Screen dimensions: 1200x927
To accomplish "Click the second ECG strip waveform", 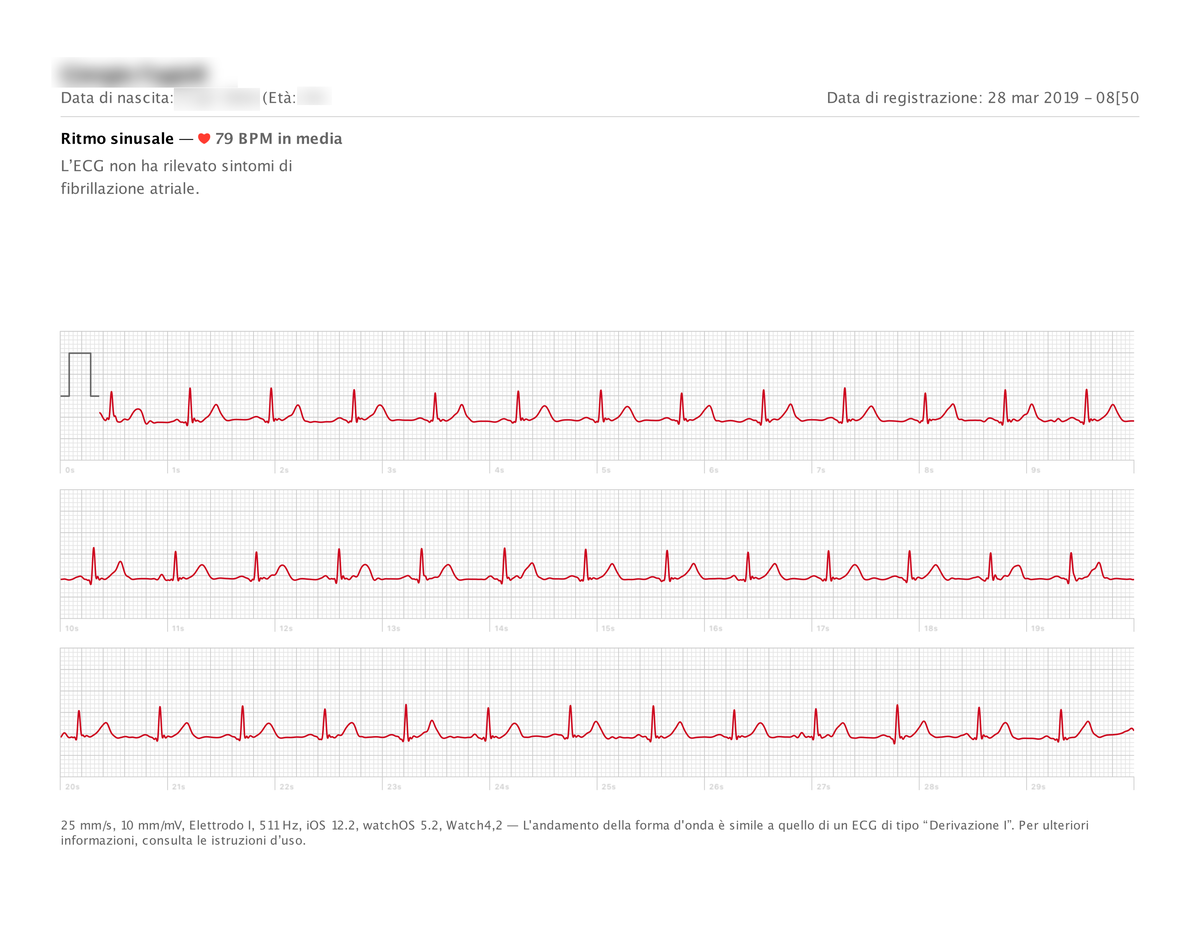I will (x=597, y=567).
